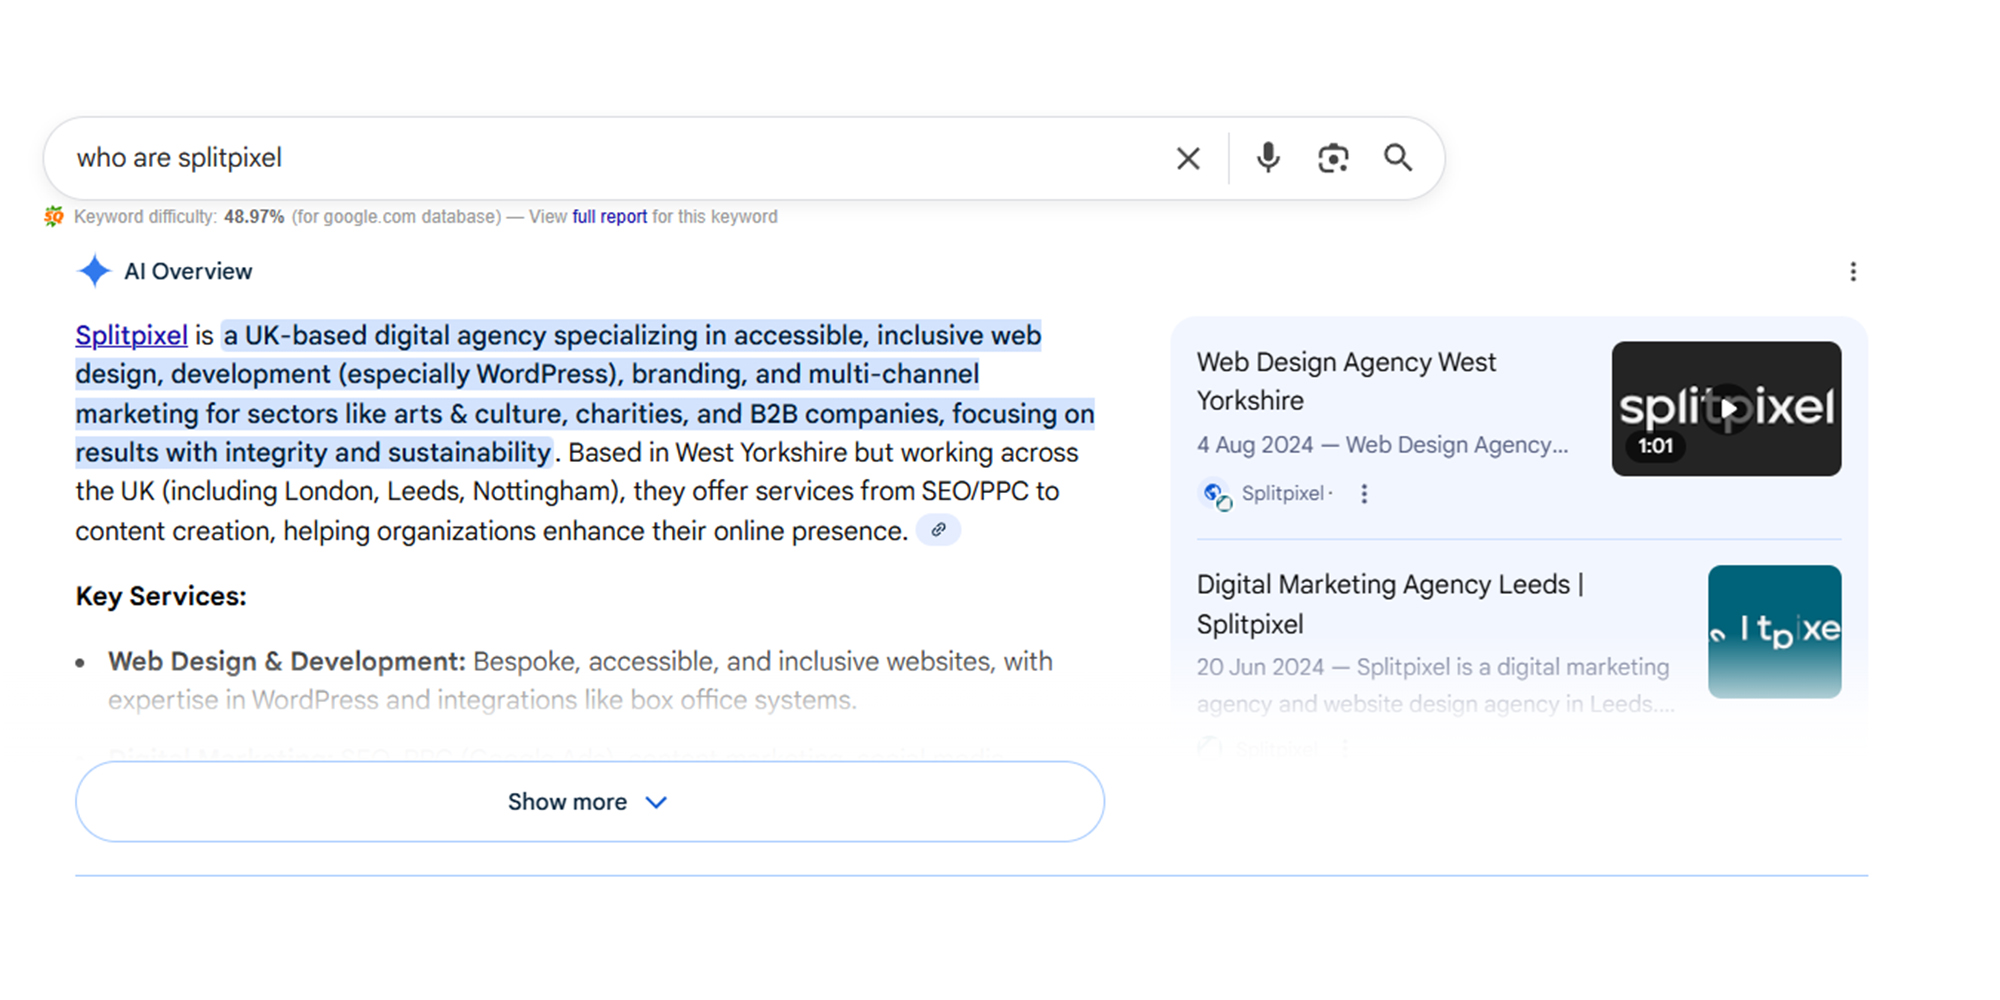Submit search using the magnifying glass icon
Image resolution: width=2000 pixels, height=1000 pixels.
point(1398,158)
